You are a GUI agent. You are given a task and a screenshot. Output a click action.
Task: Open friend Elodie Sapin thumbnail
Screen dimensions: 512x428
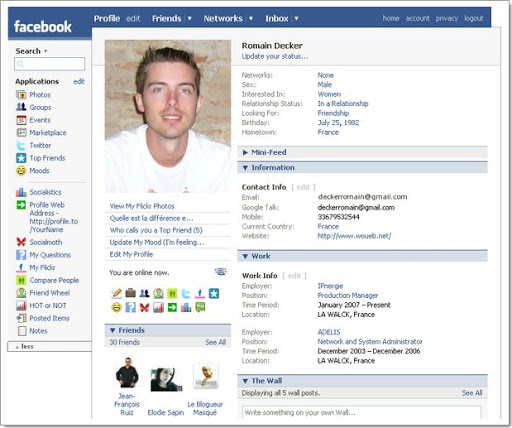click(x=166, y=379)
